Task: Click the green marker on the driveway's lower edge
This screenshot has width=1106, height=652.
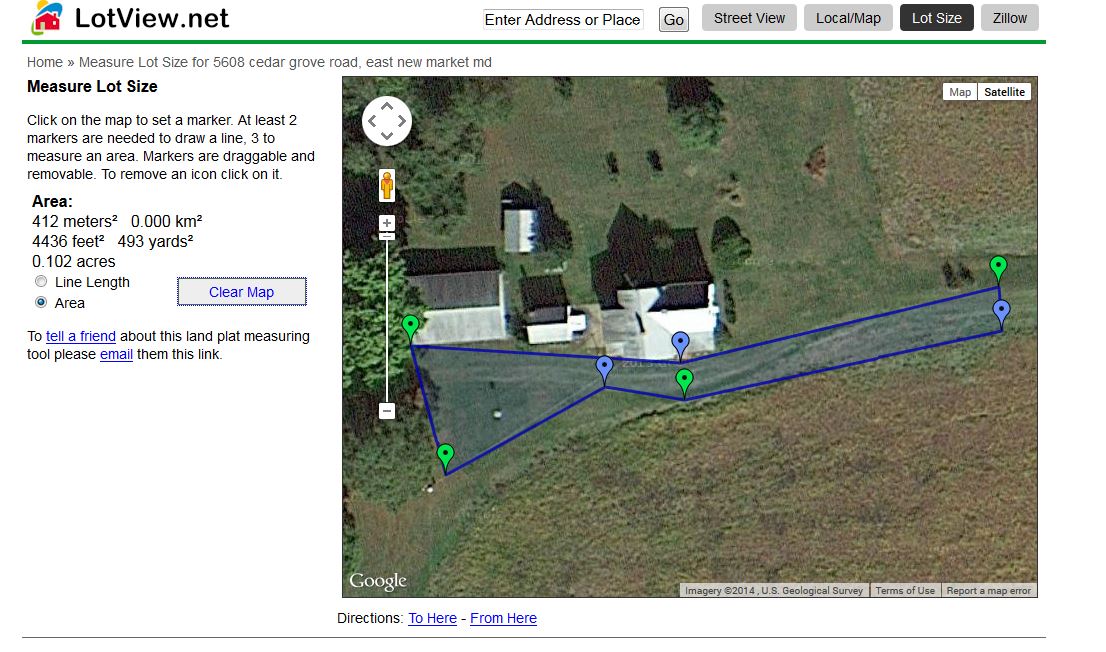Action: [684, 384]
